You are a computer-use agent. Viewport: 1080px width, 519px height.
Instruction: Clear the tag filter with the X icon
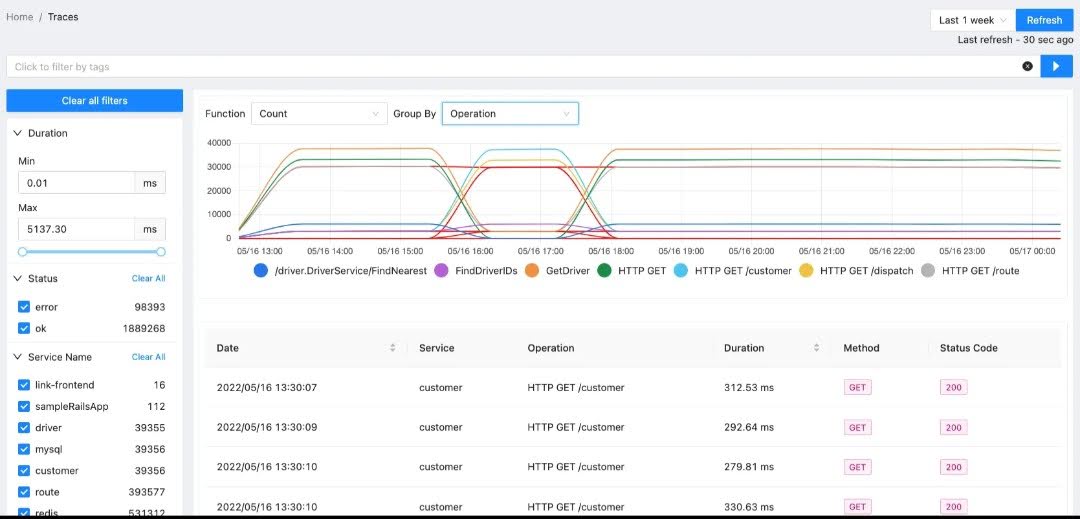point(1027,66)
